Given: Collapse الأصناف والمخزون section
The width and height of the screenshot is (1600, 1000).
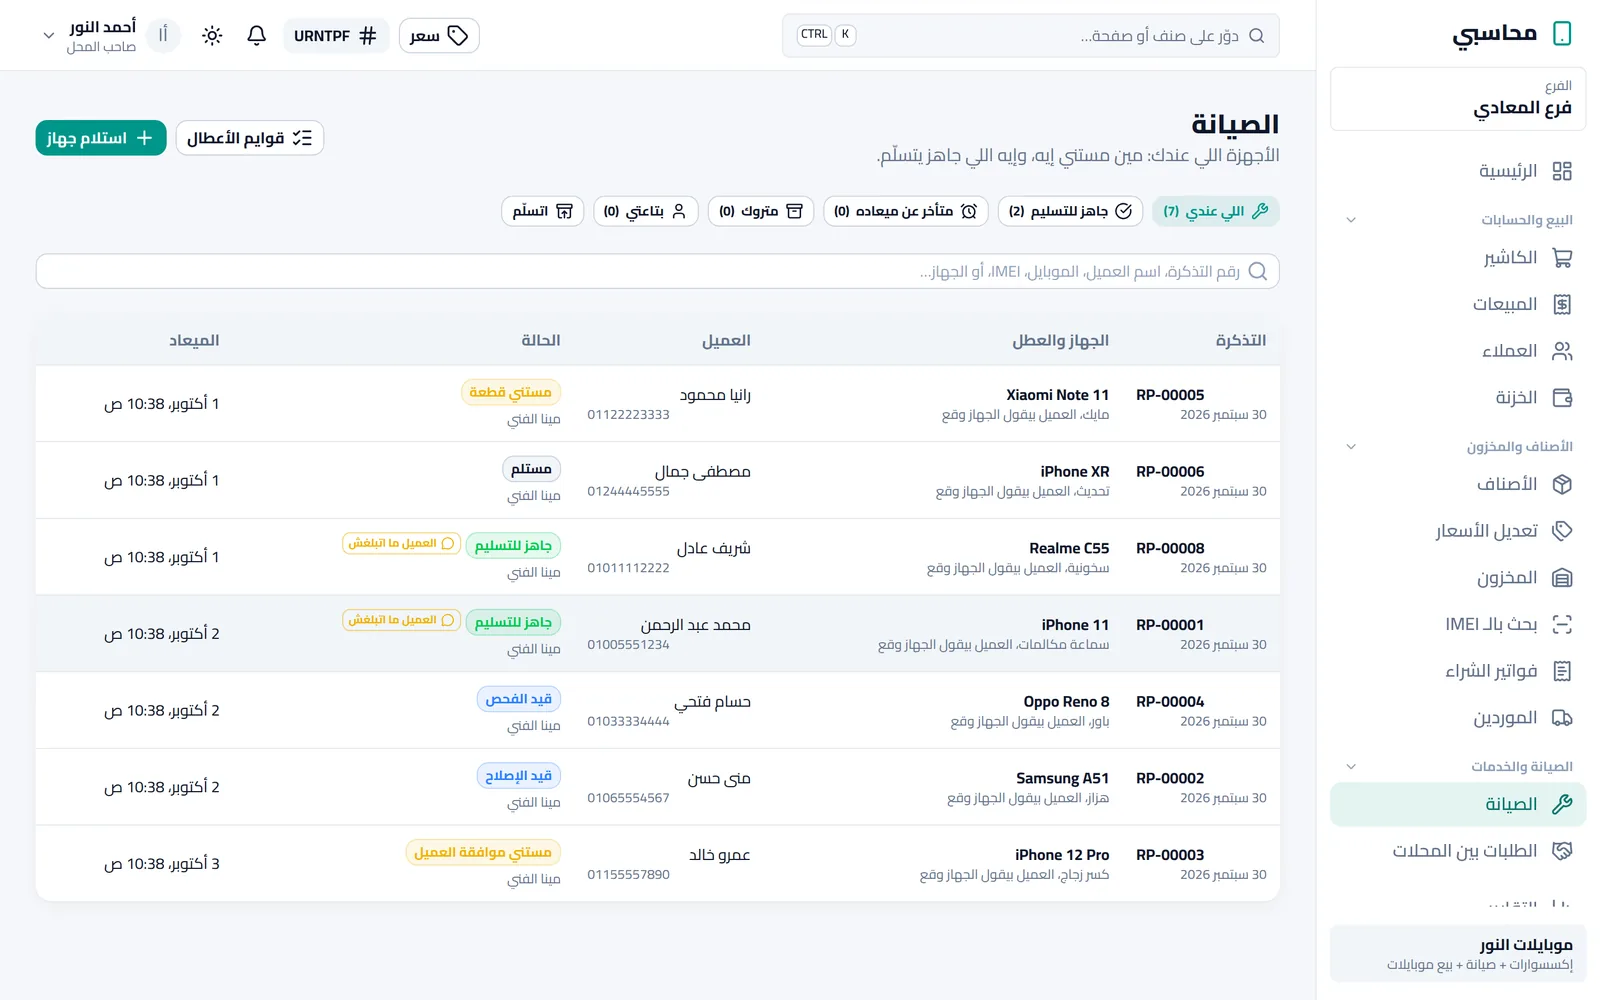Looking at the screenshot, I should tap(1351, 447).
